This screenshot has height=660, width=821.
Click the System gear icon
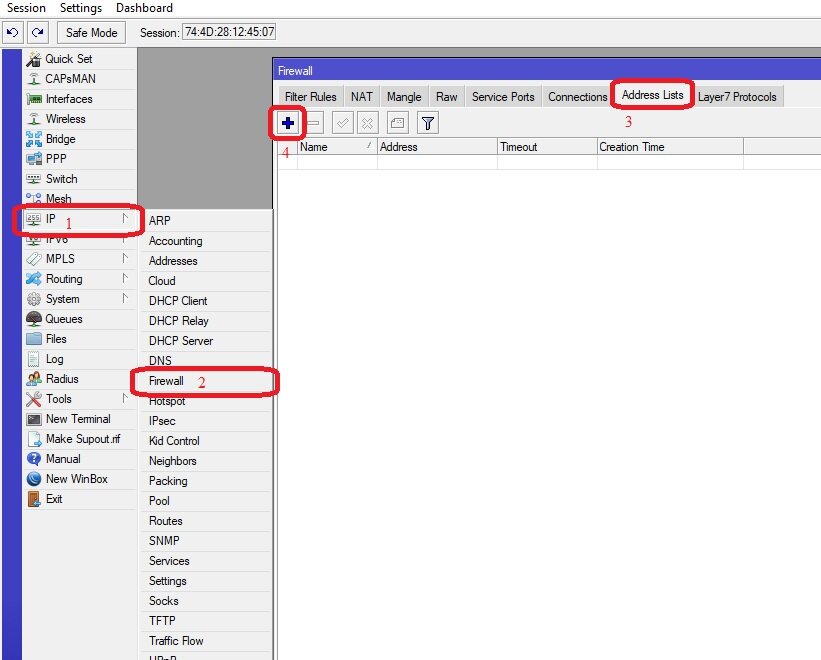(x=34, y=299)
